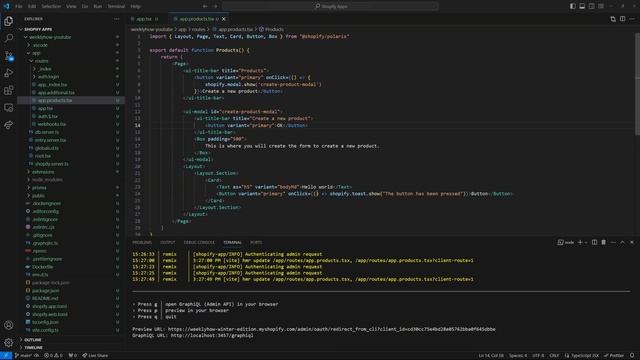Open the Remote Explorer view

(x=9, y=108)
